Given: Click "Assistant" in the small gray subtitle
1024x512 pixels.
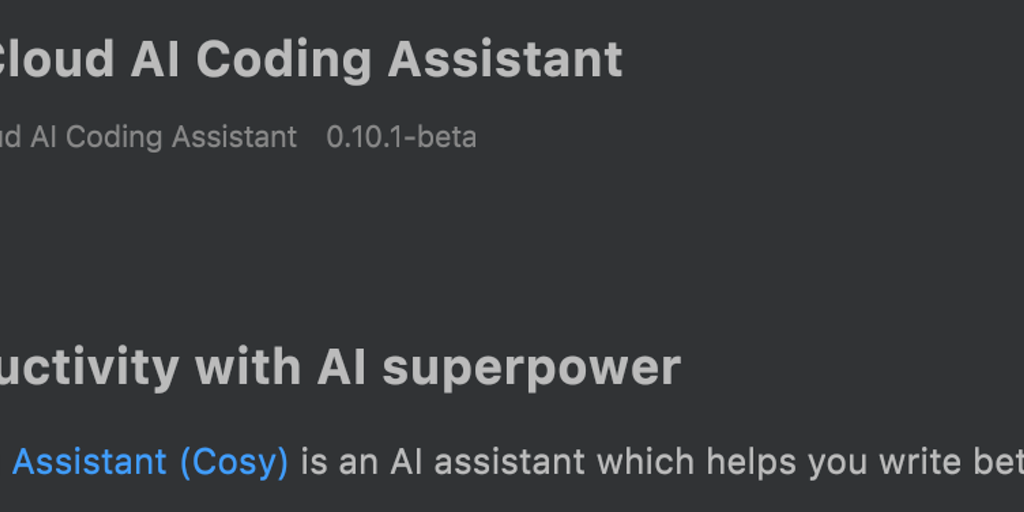Looking at the screenshot, I should (x=234, y=137).
